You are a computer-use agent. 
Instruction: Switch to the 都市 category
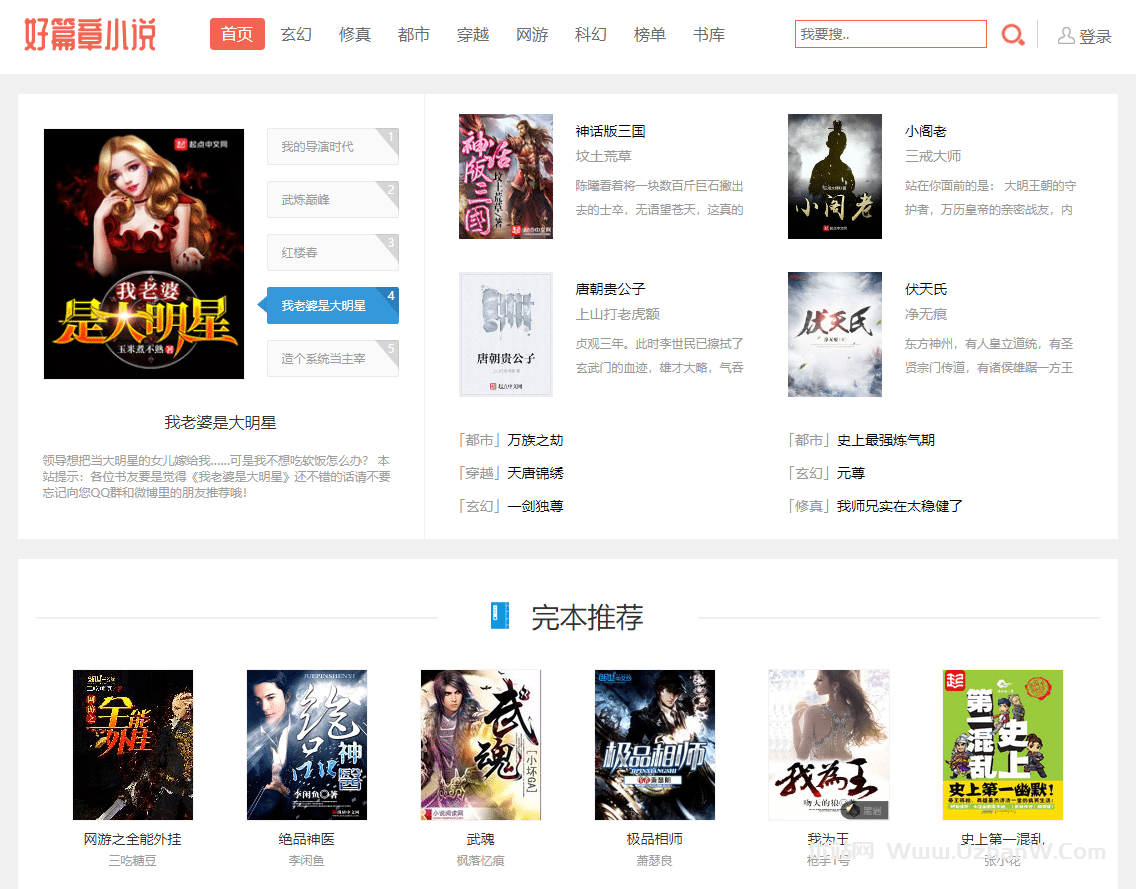point(414,34)
